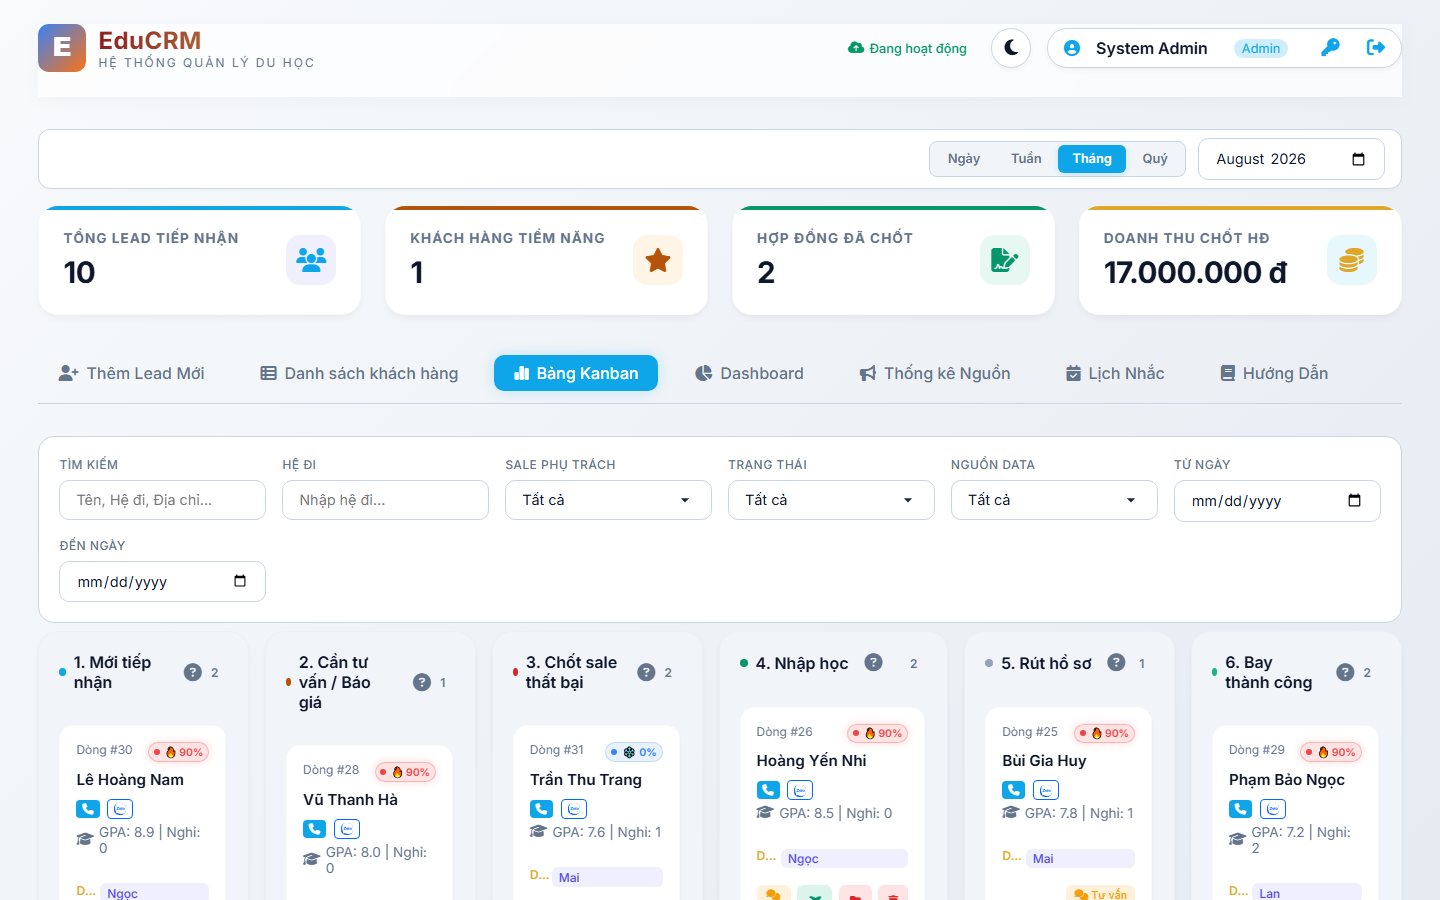Click Dòng #28 label on Vũ Thanh Hà card
Image resolution: width=1440 pixels, height=900 pixels.
pyautogui.click(x=331, y=770)
